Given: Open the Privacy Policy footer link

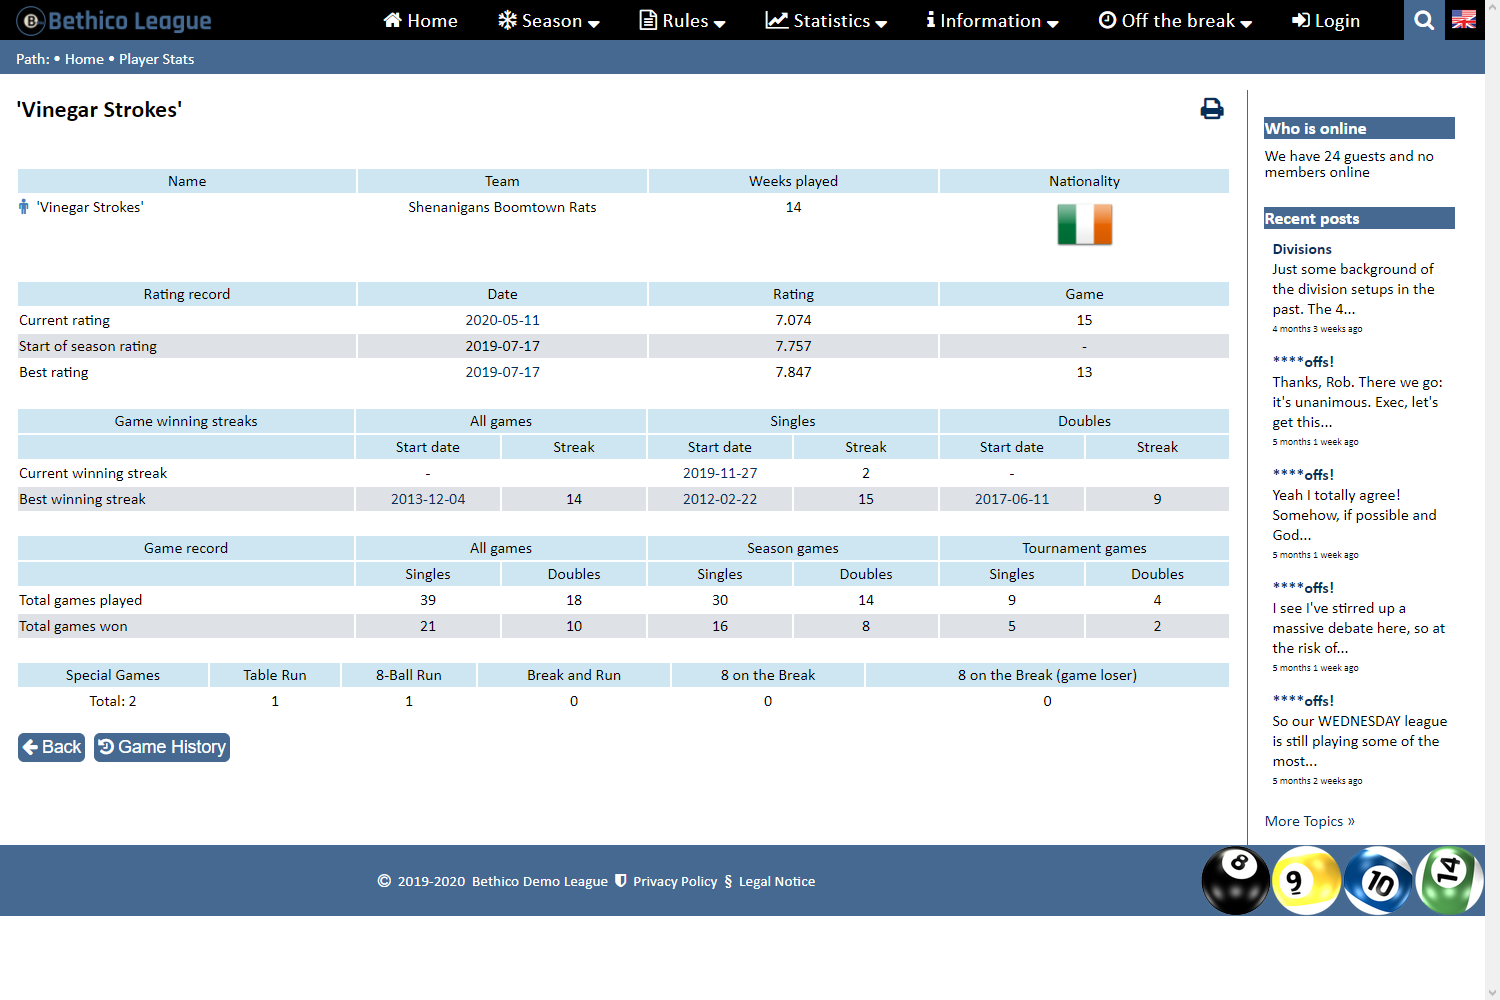Looking at the screenshot, I should pos(675,881).
